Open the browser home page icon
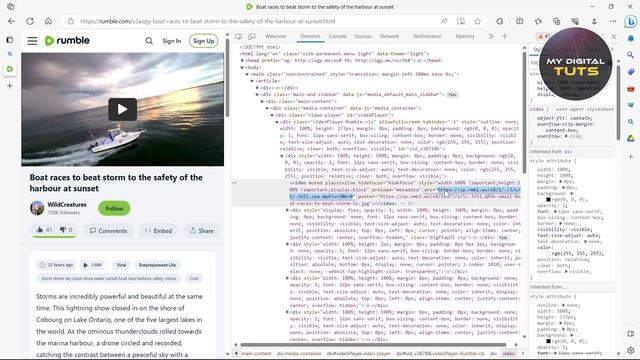Screen dimensions: 640x360 point(48,21)
